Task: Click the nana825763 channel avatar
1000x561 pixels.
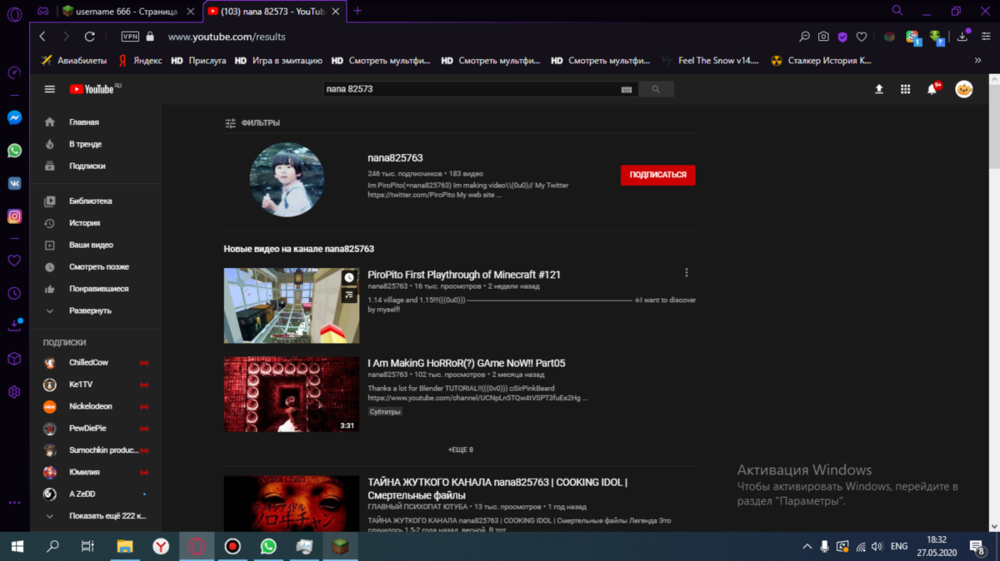Action: pyautogui.click(x=286, y=180)
